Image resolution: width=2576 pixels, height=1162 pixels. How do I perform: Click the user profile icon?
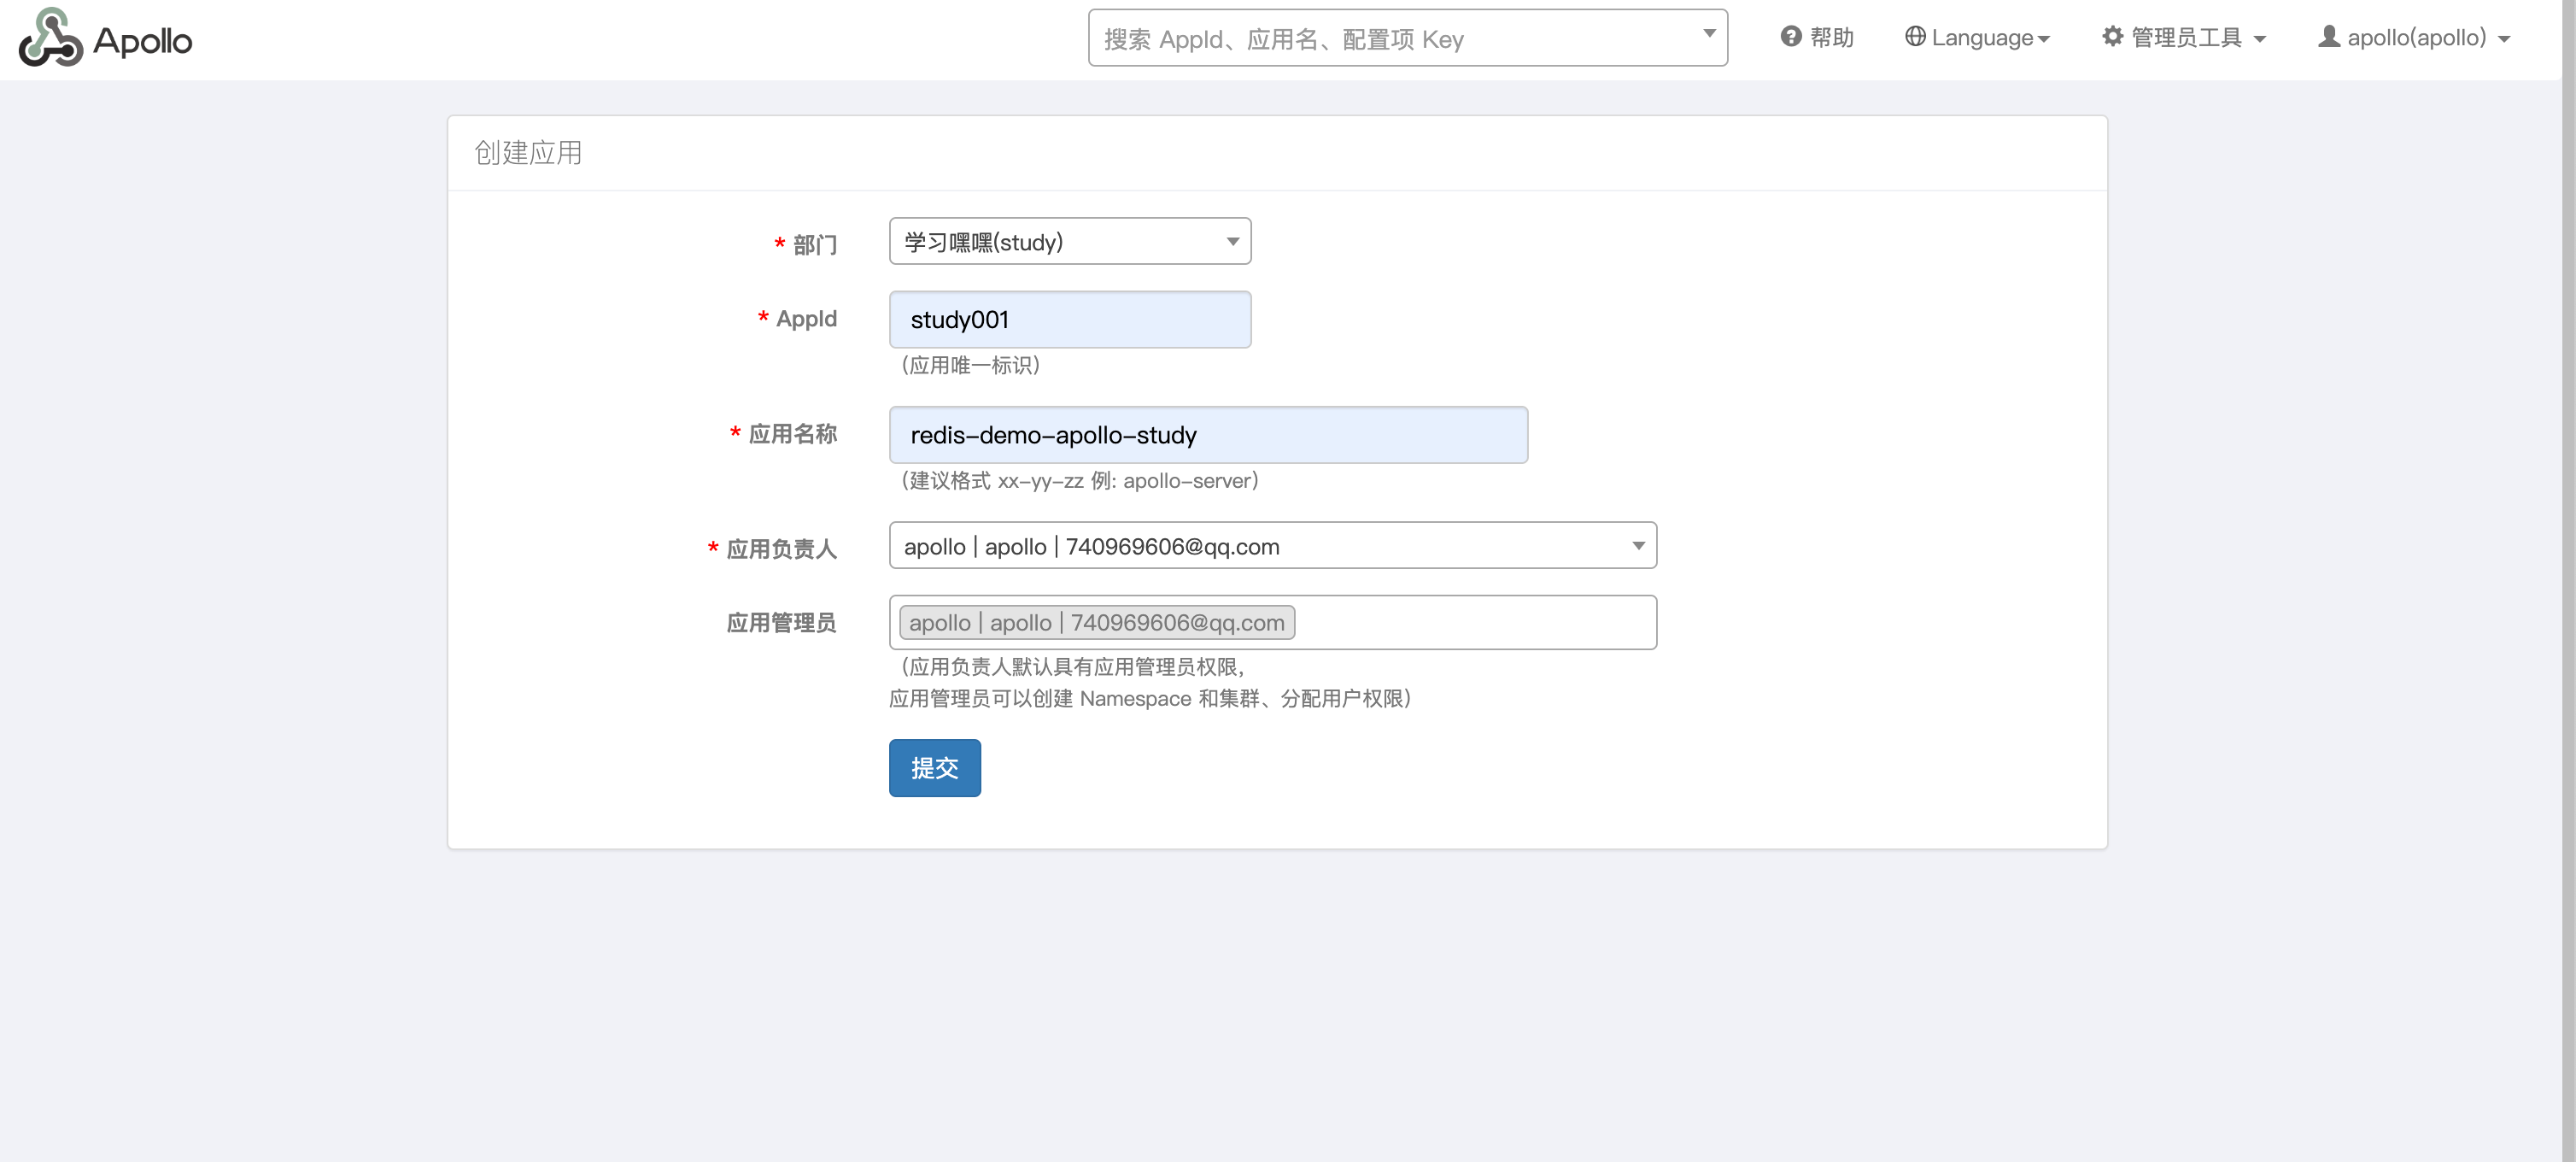(x=2328, y=37)
